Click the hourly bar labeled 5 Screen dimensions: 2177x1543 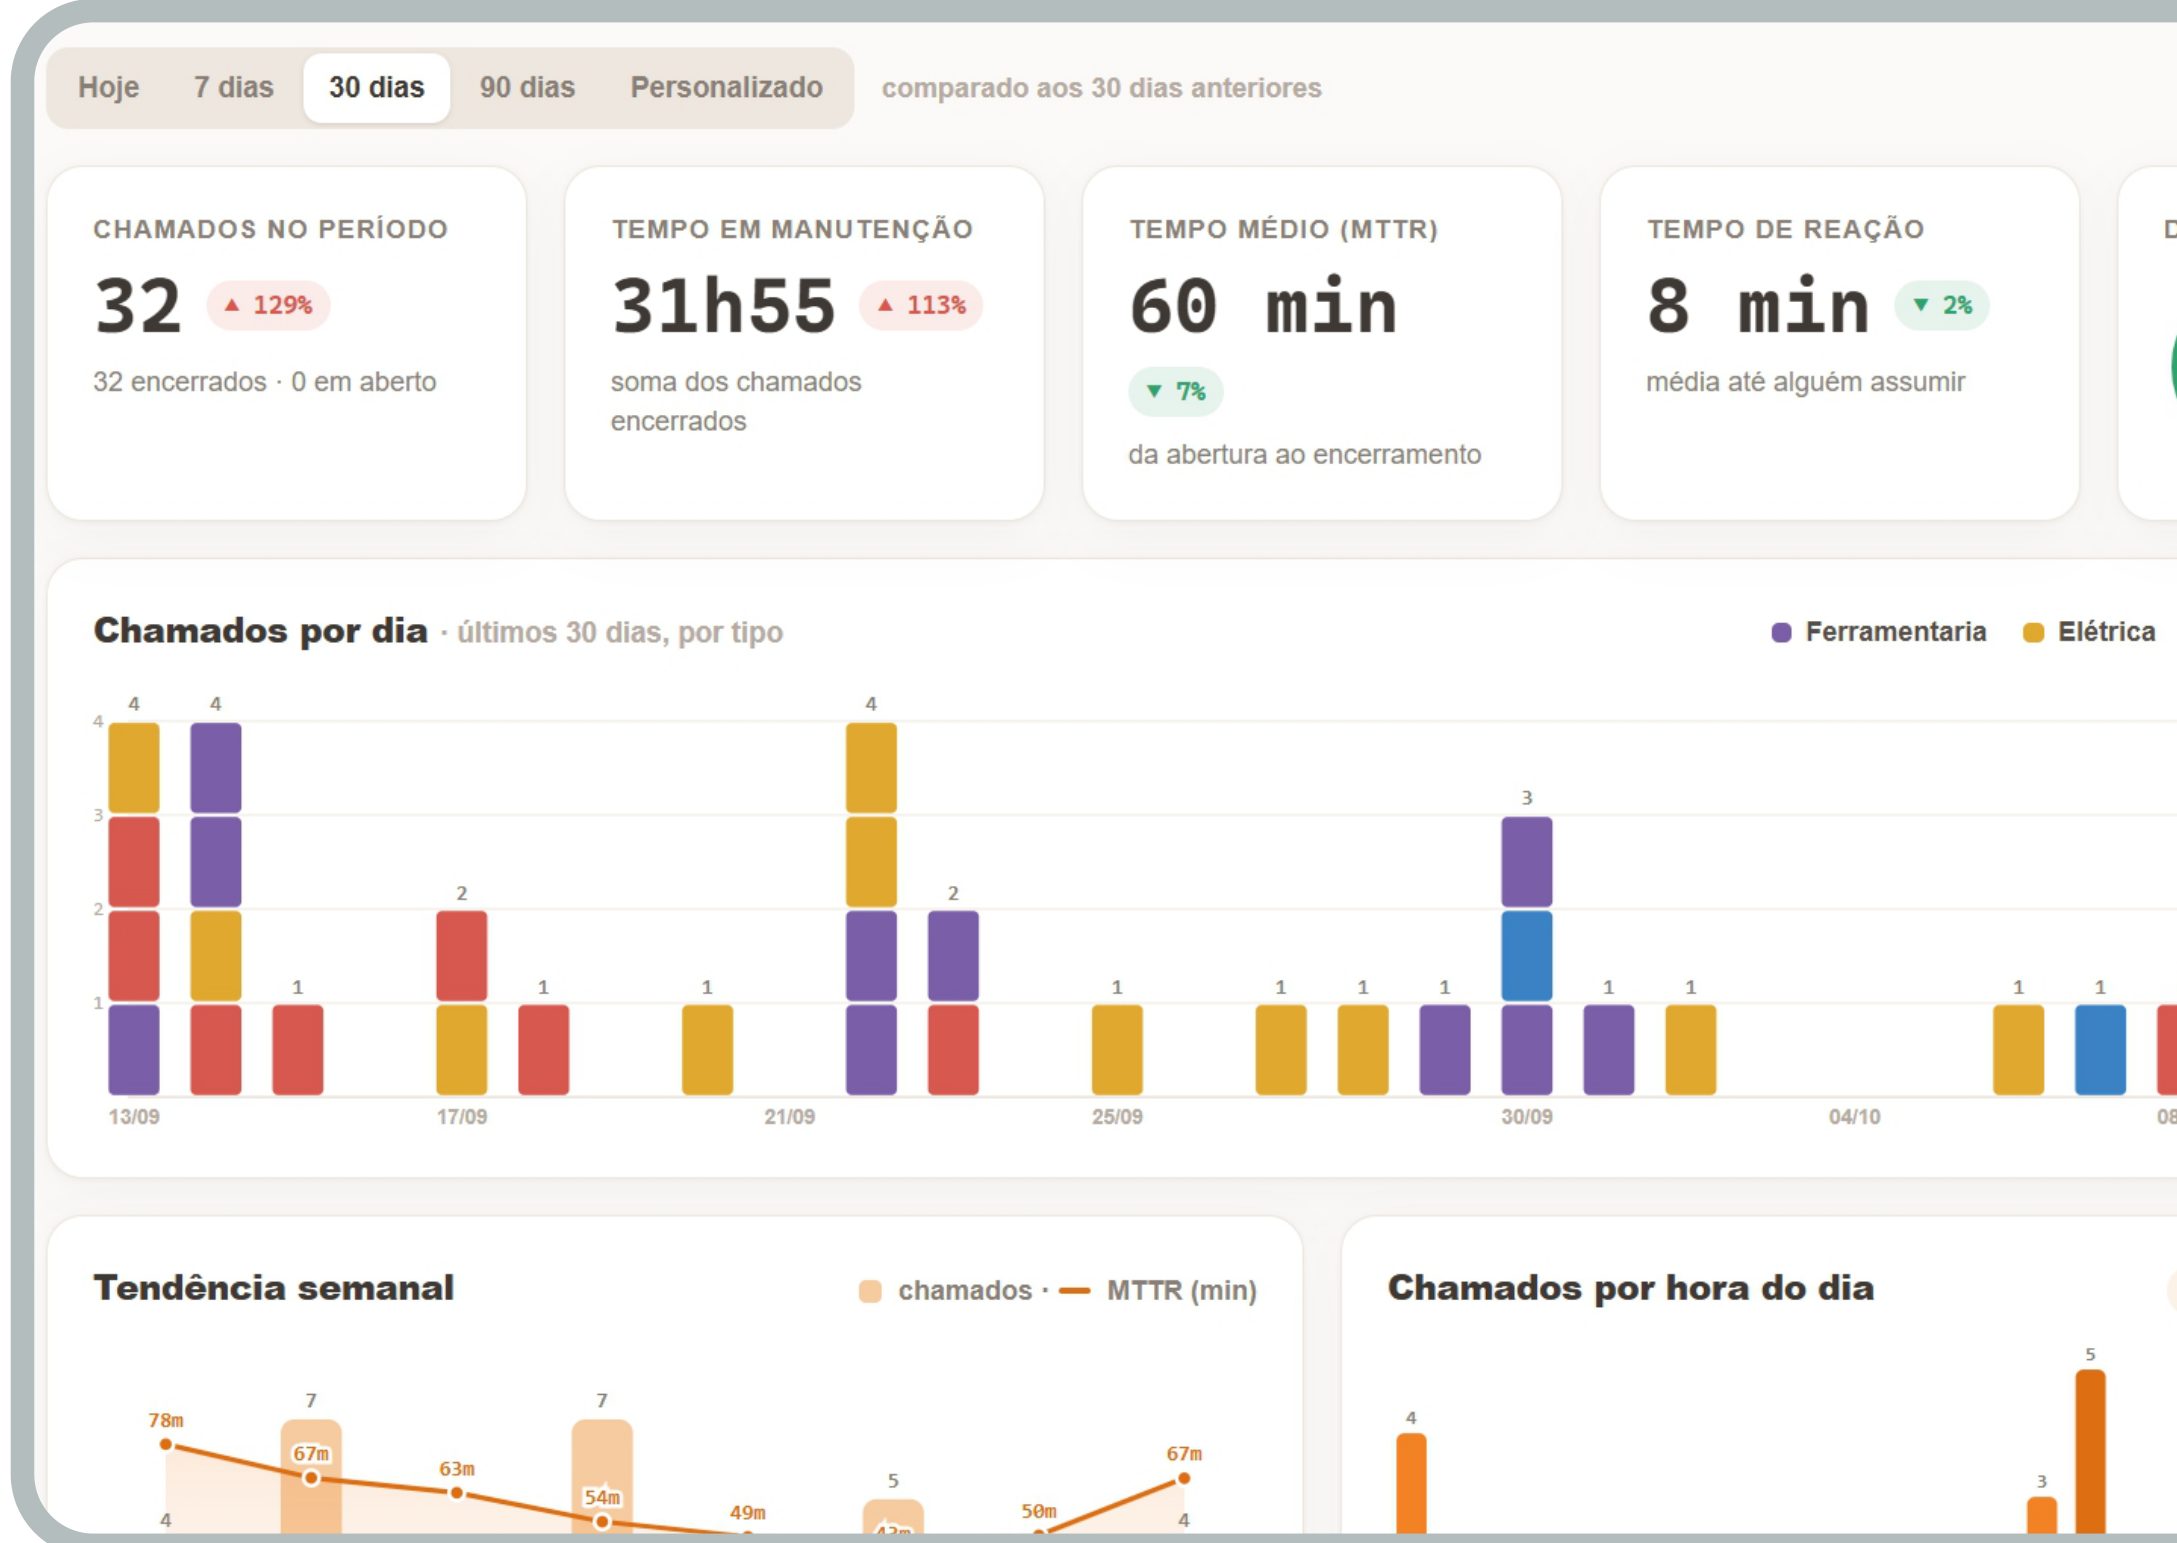[x=2090, y=1452]
